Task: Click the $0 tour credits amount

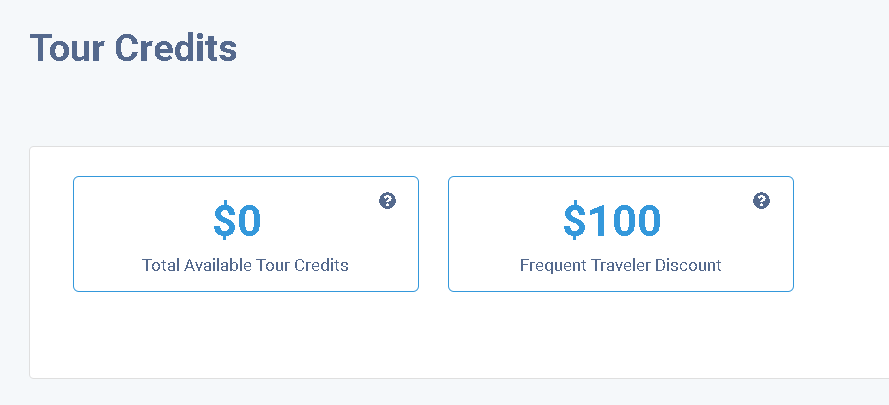Action: coord(237,221)
